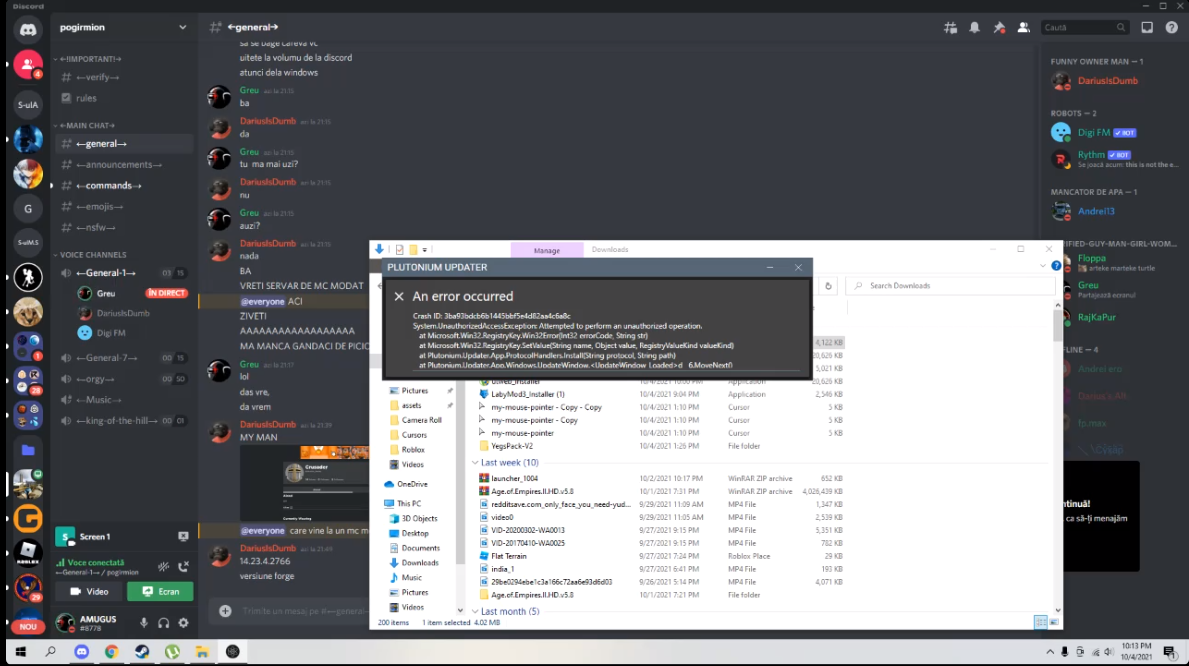The width and height of the screenshot is (1189, 666).
Task: Attach a file with the plus icon
Action: 225,611
